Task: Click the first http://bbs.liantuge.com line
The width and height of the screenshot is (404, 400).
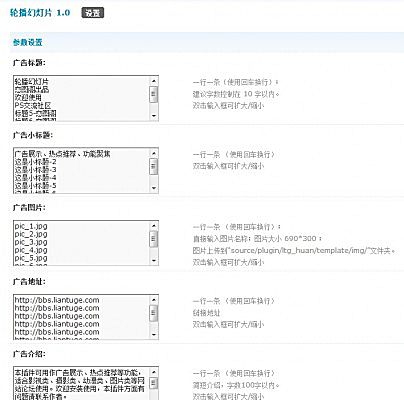Action: coord(57,300)
